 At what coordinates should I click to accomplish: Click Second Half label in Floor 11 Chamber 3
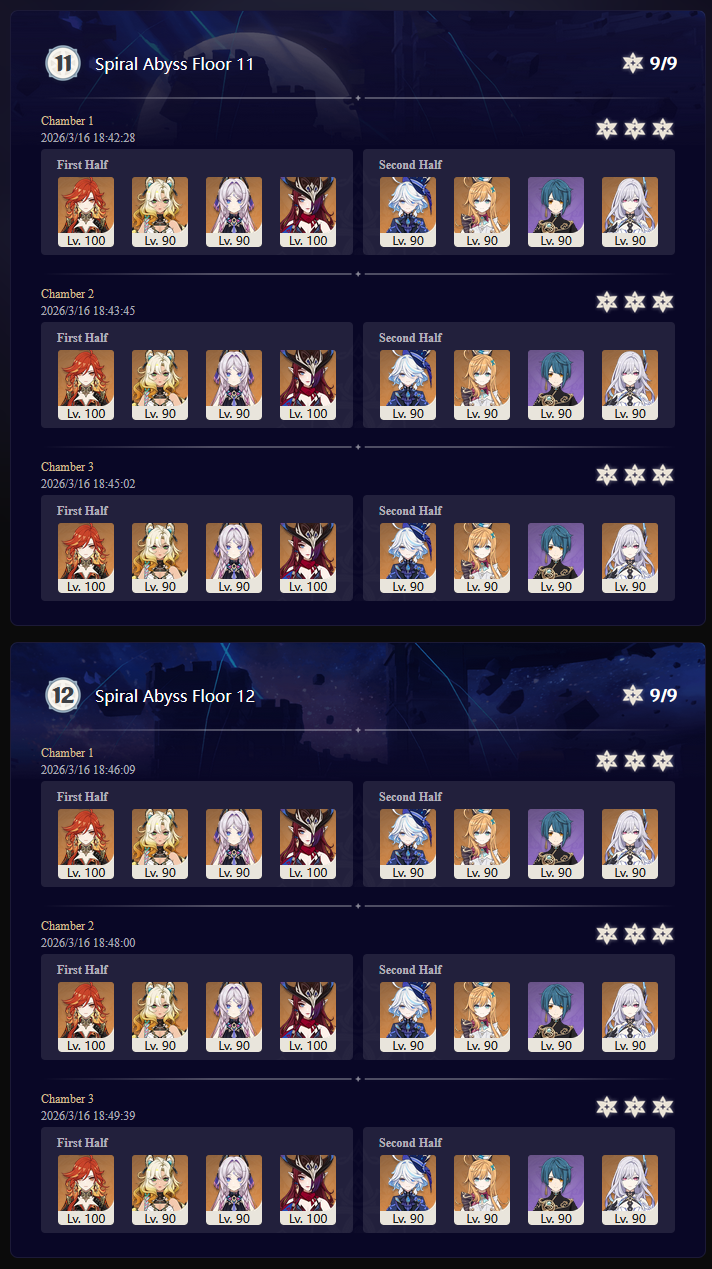(x=410, y=511)
